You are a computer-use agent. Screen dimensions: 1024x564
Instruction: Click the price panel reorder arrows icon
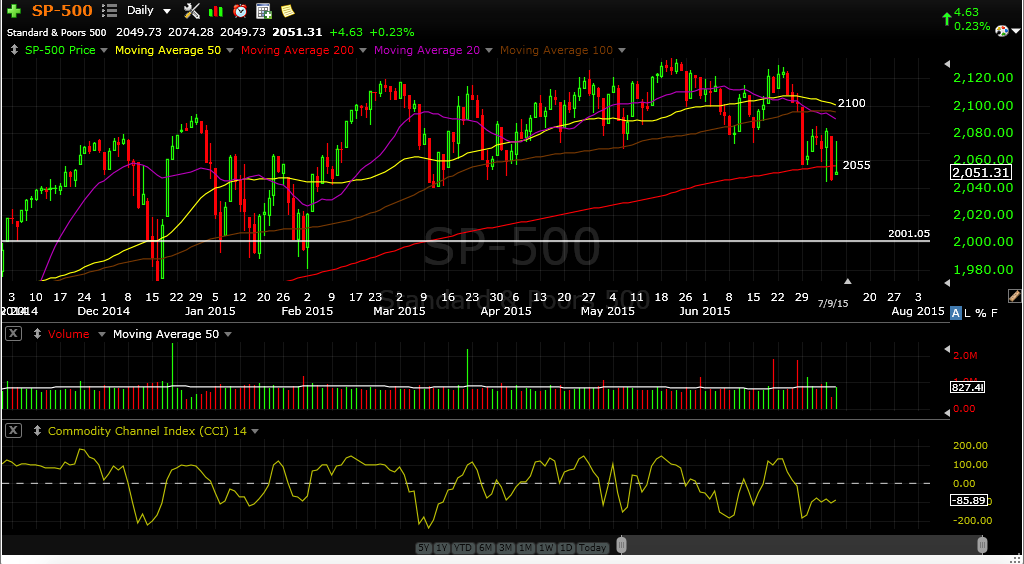pos(14,50)
